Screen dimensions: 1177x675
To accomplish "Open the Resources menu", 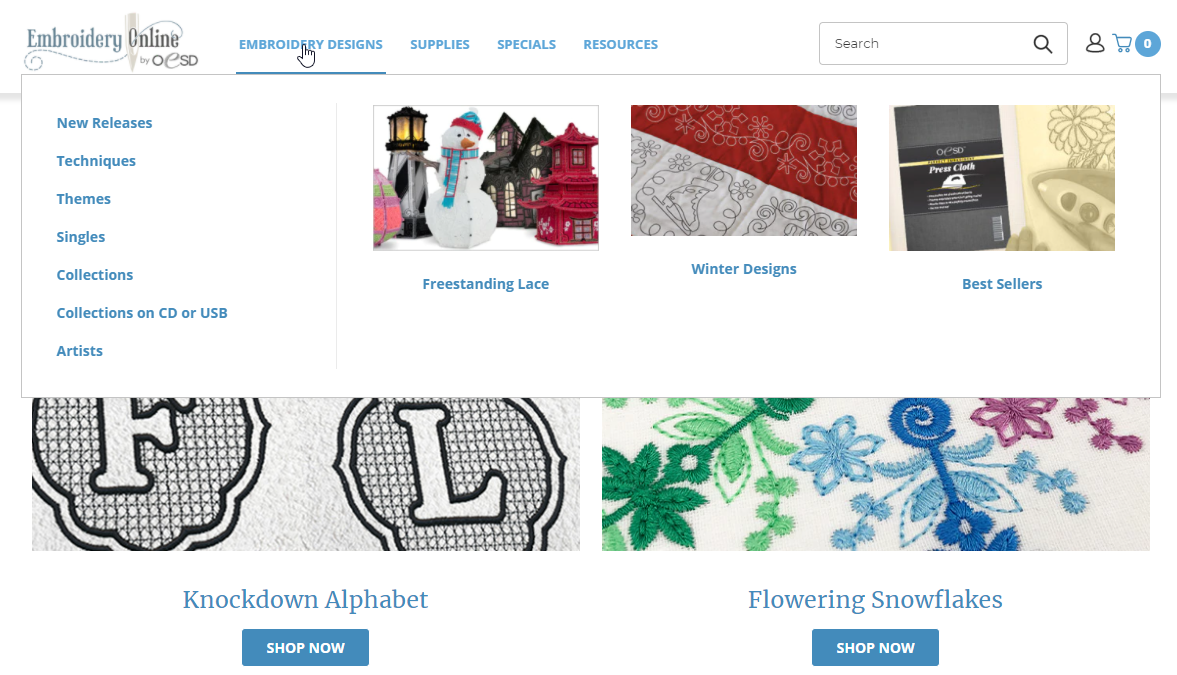I will tap(621, 44).
